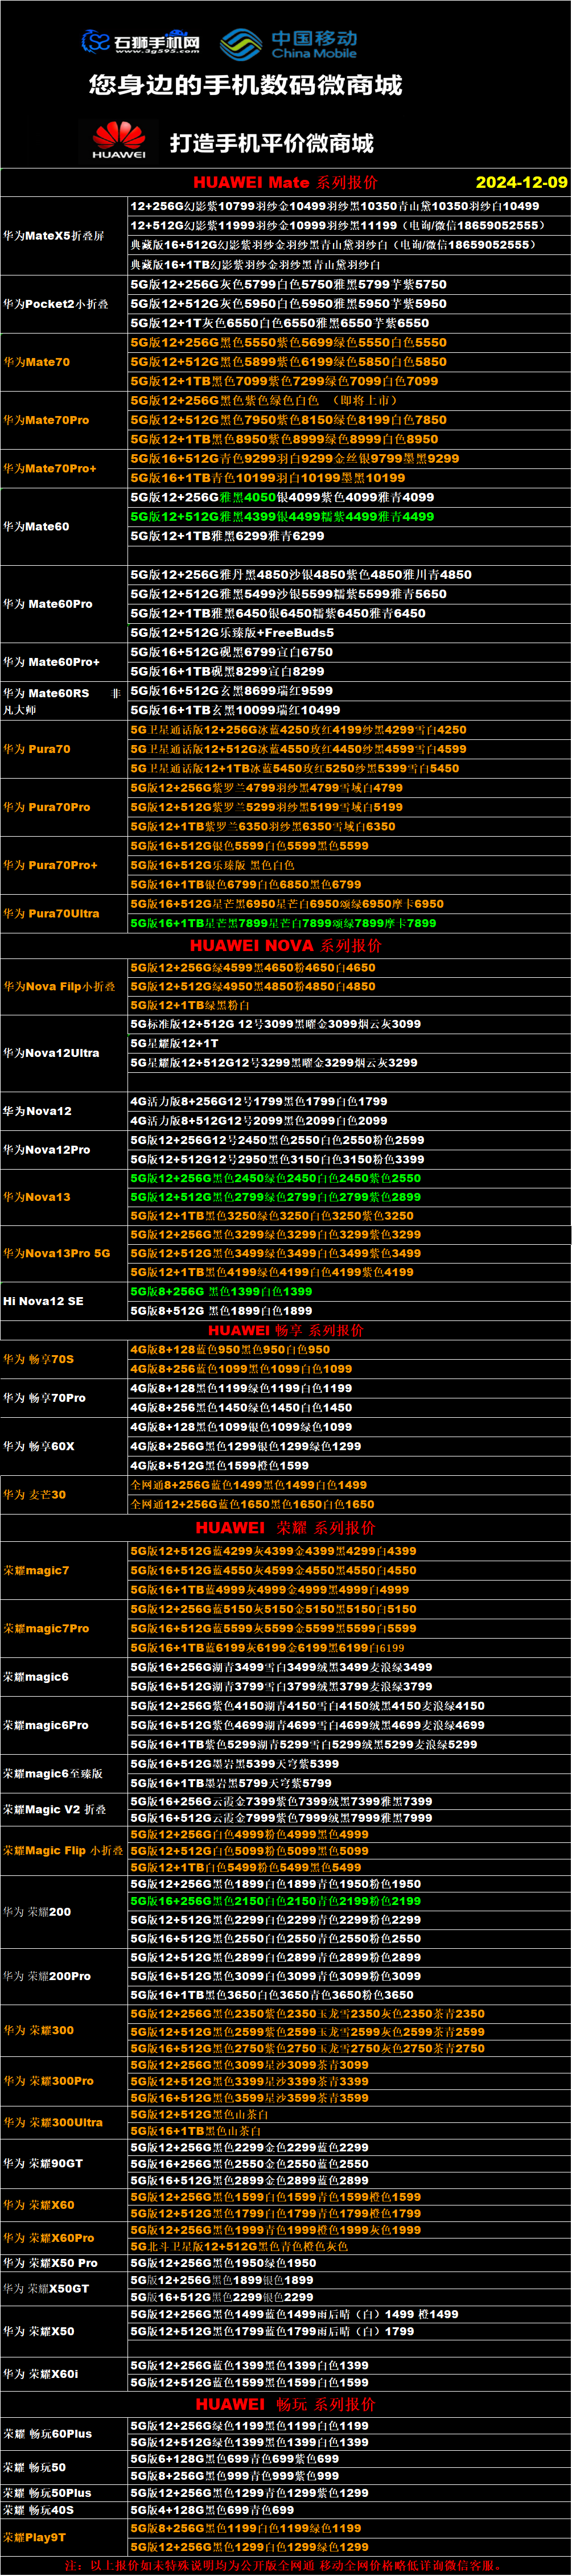The height and width of the screenshot is (2576, 572).
Task: Select the HUAWEI Mate 系列报价 header
Action: click(285, 182)
